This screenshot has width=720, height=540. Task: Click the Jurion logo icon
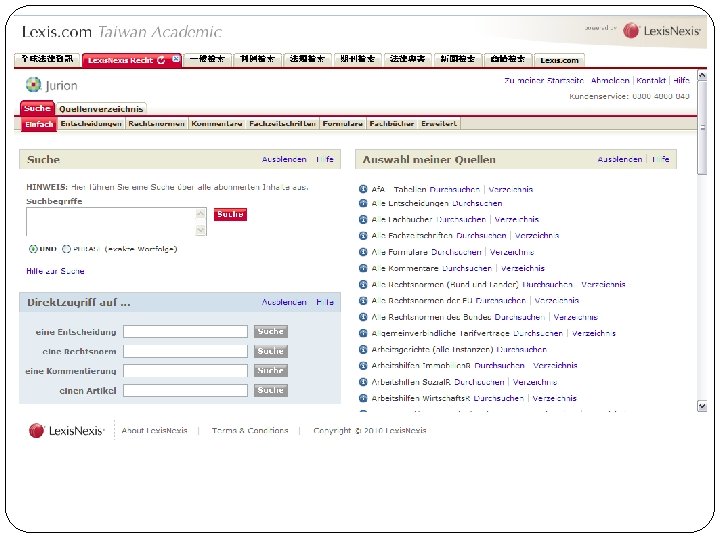(34, 84)
